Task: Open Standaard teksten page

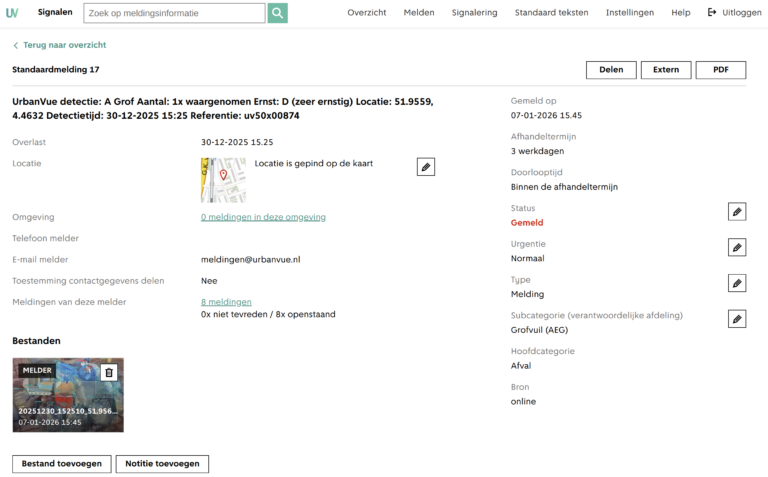Action: [x=551, y=13]
